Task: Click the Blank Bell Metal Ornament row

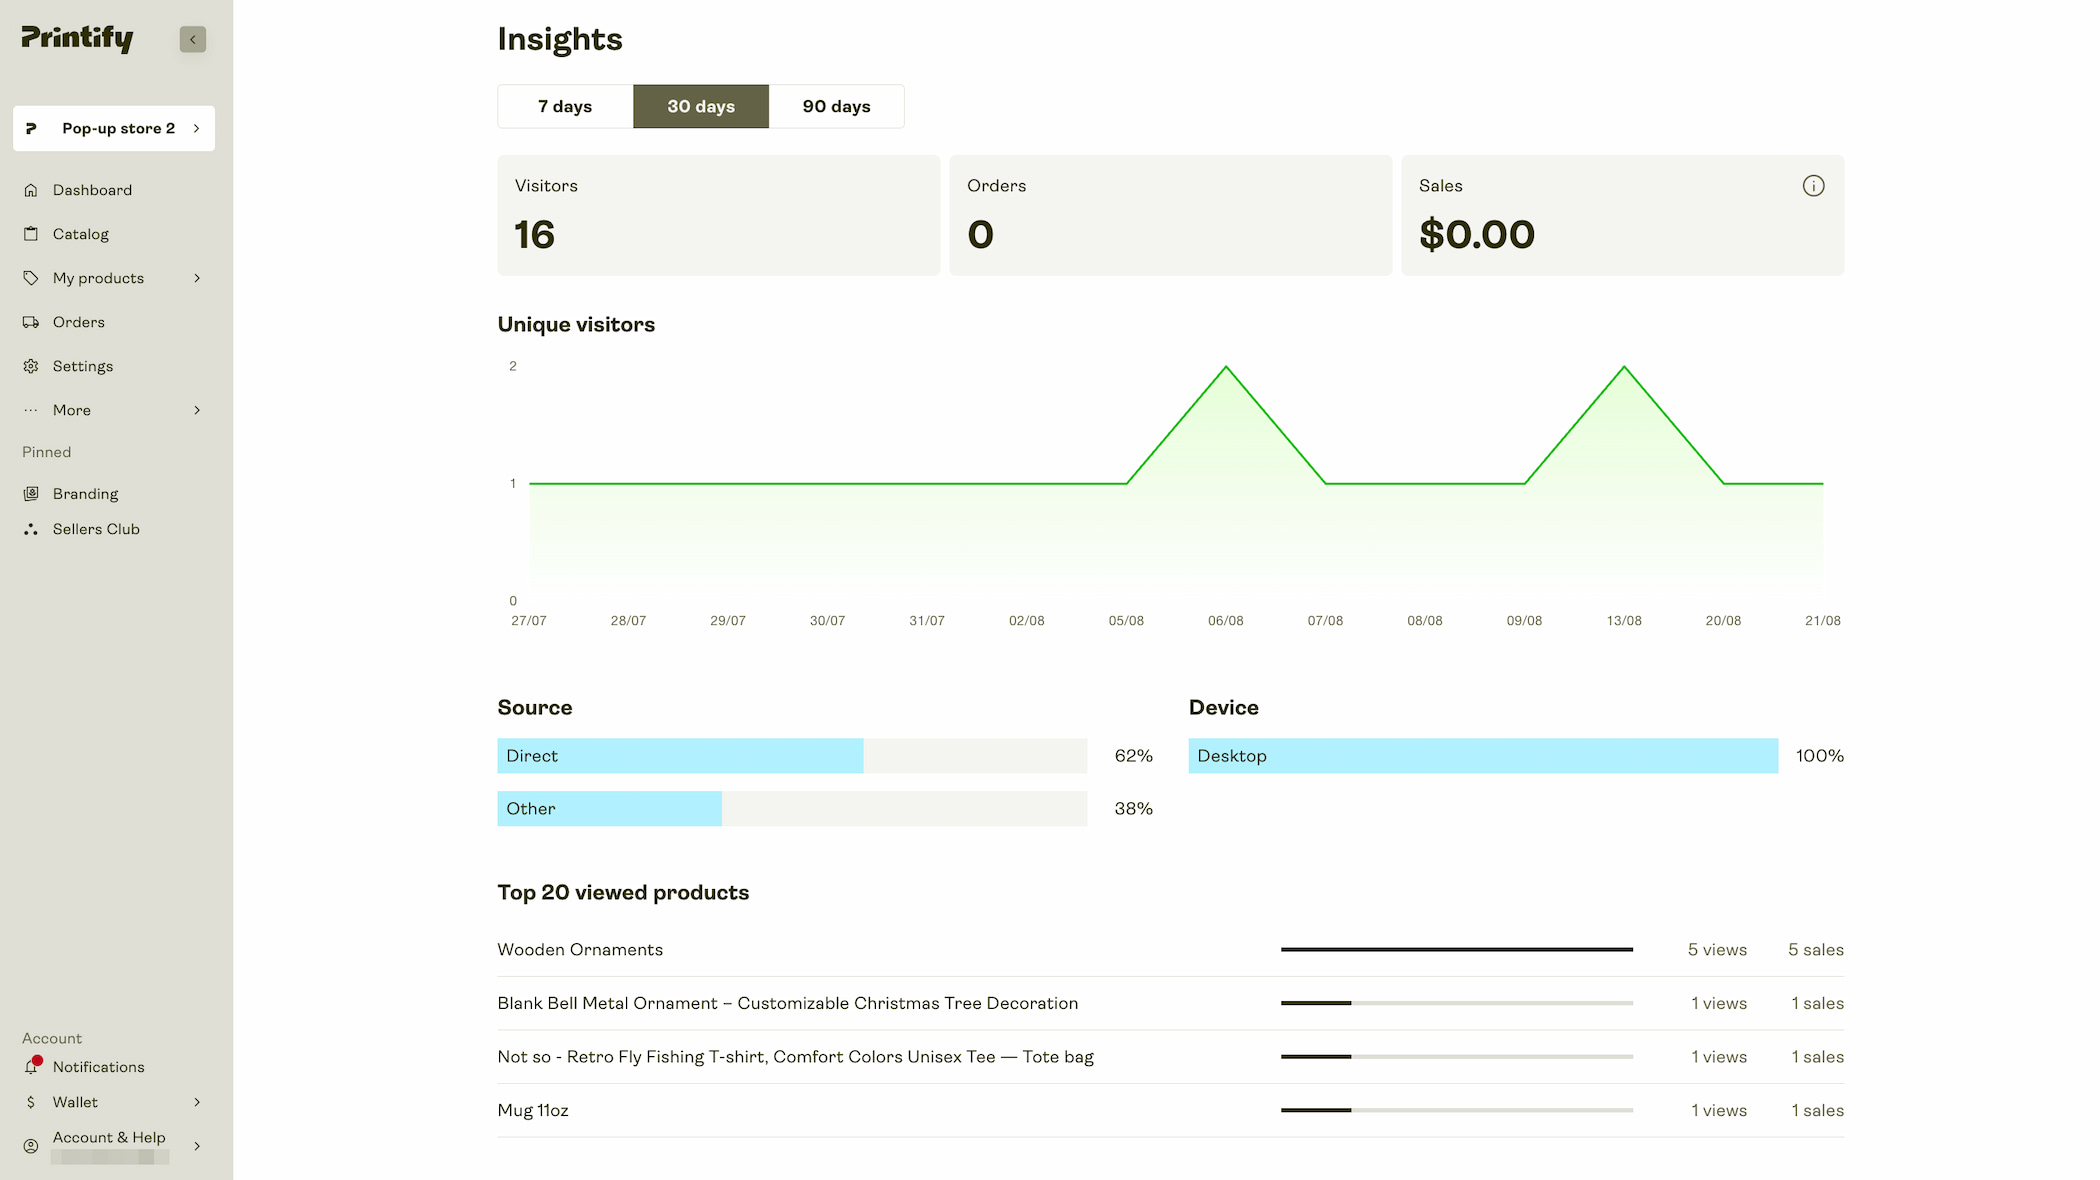Action: point(1171,1003)
